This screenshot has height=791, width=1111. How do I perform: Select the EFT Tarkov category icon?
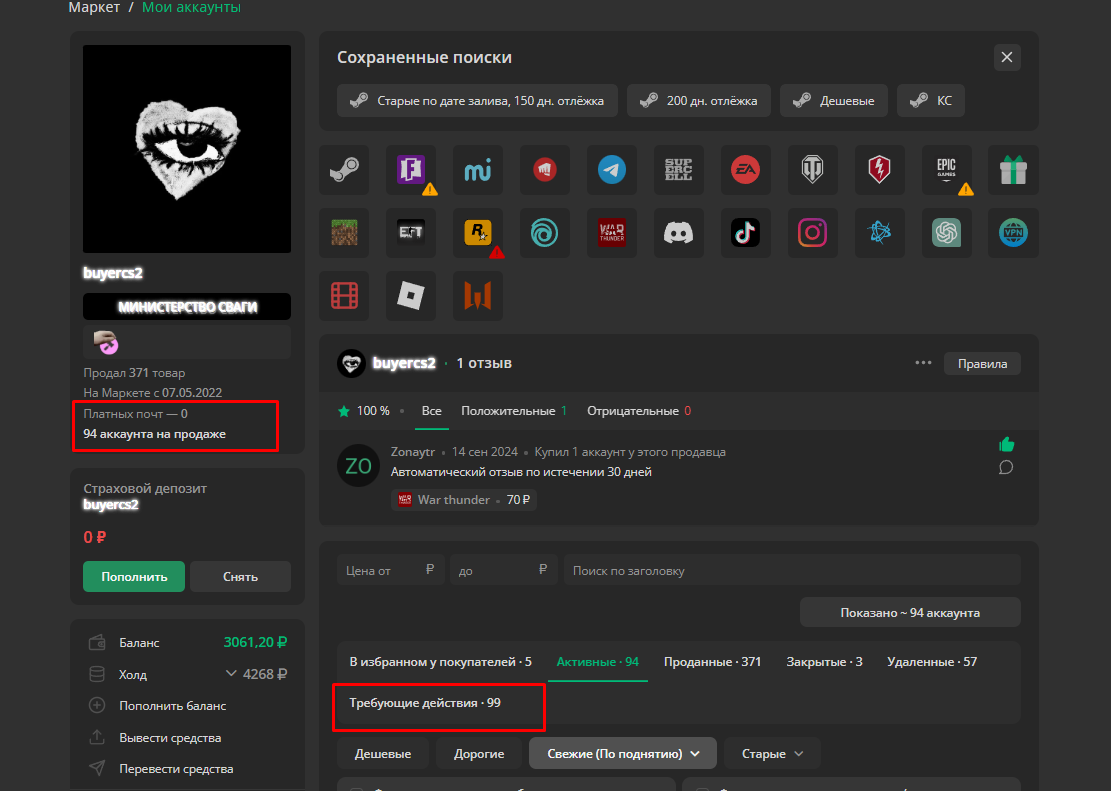[411, 232]
